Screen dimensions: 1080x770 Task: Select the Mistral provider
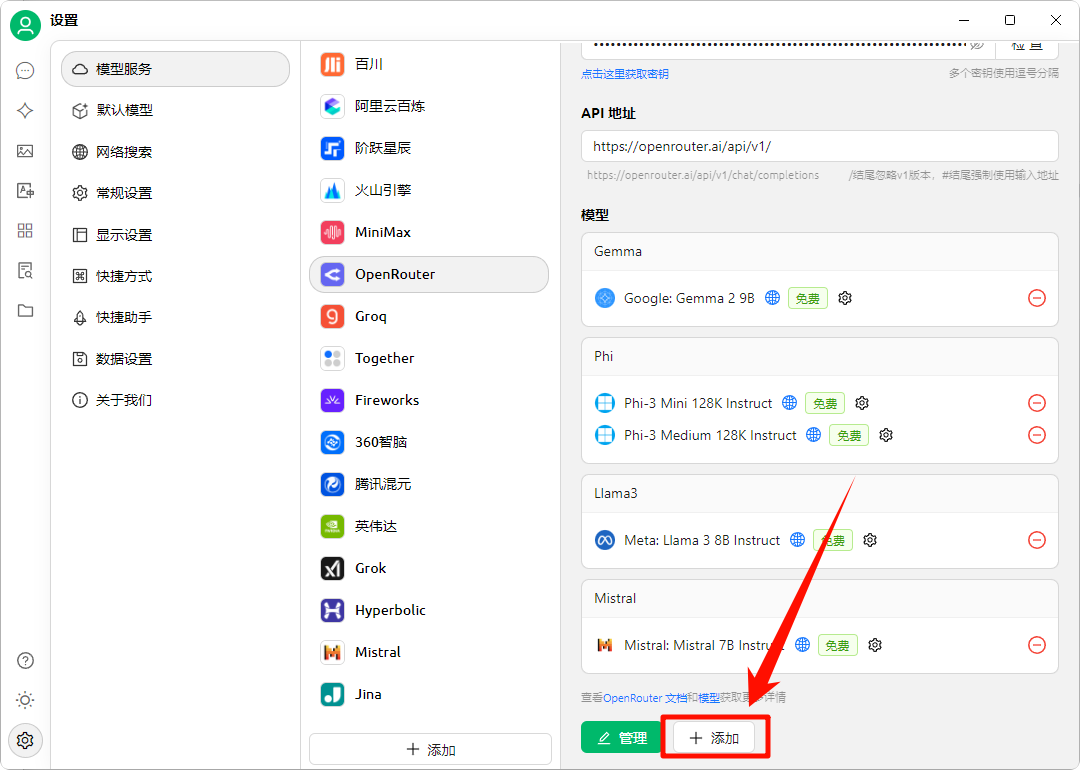click(x=429, y=652)
